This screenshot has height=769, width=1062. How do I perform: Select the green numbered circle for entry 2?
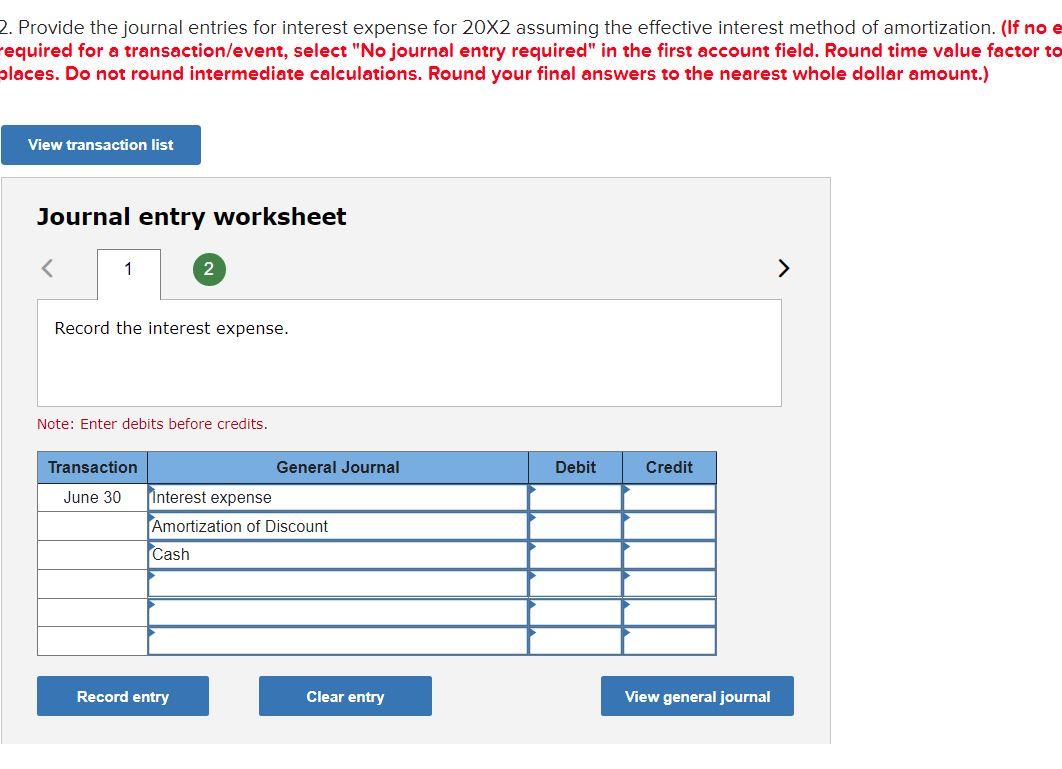click(x=208, y=268)
